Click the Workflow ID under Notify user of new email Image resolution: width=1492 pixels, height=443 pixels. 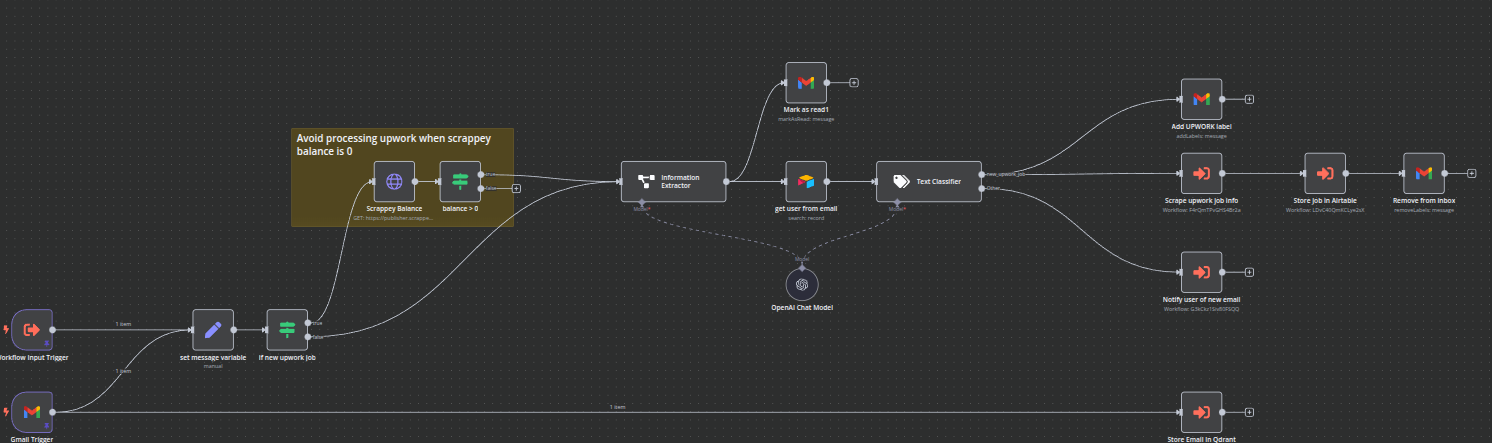pos(1201,309)
